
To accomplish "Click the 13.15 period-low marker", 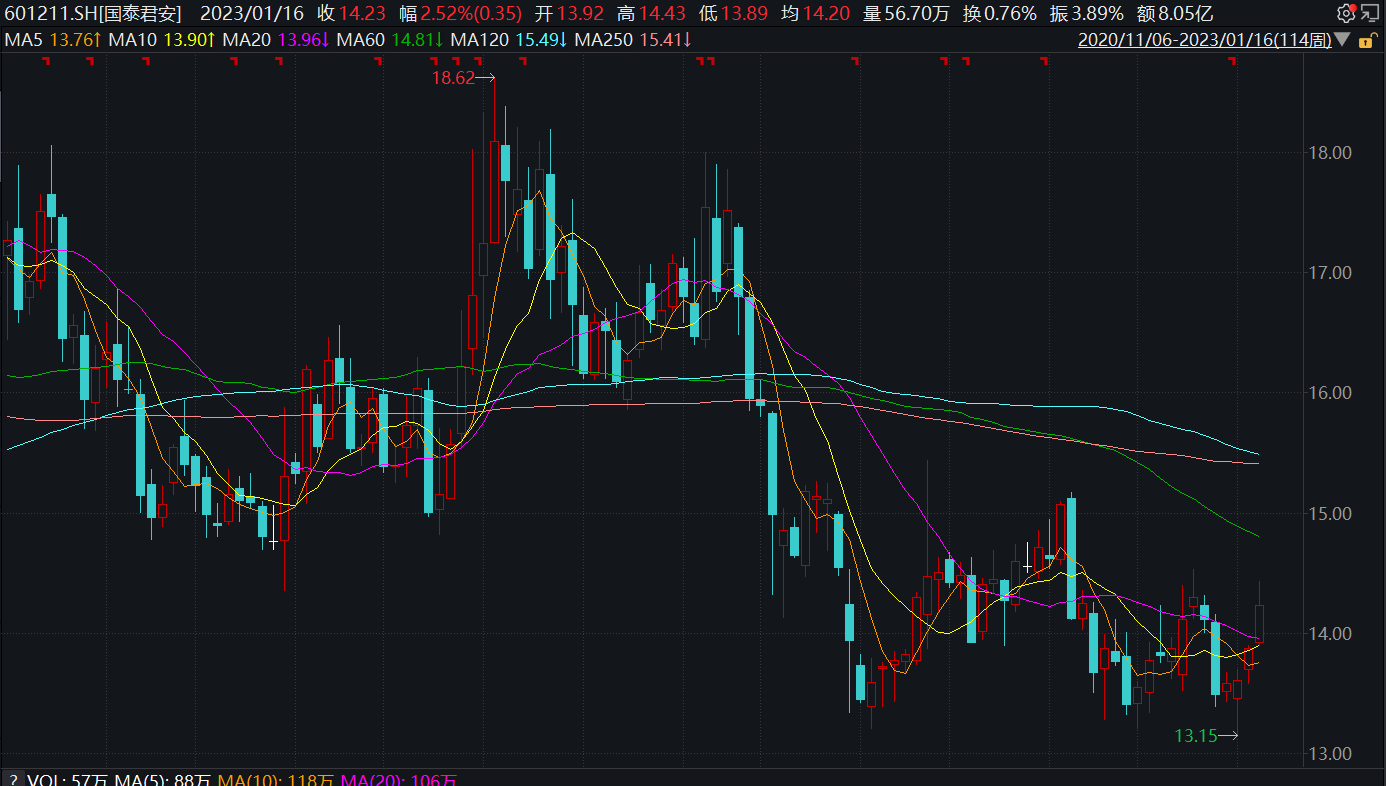I will 1206,736.
